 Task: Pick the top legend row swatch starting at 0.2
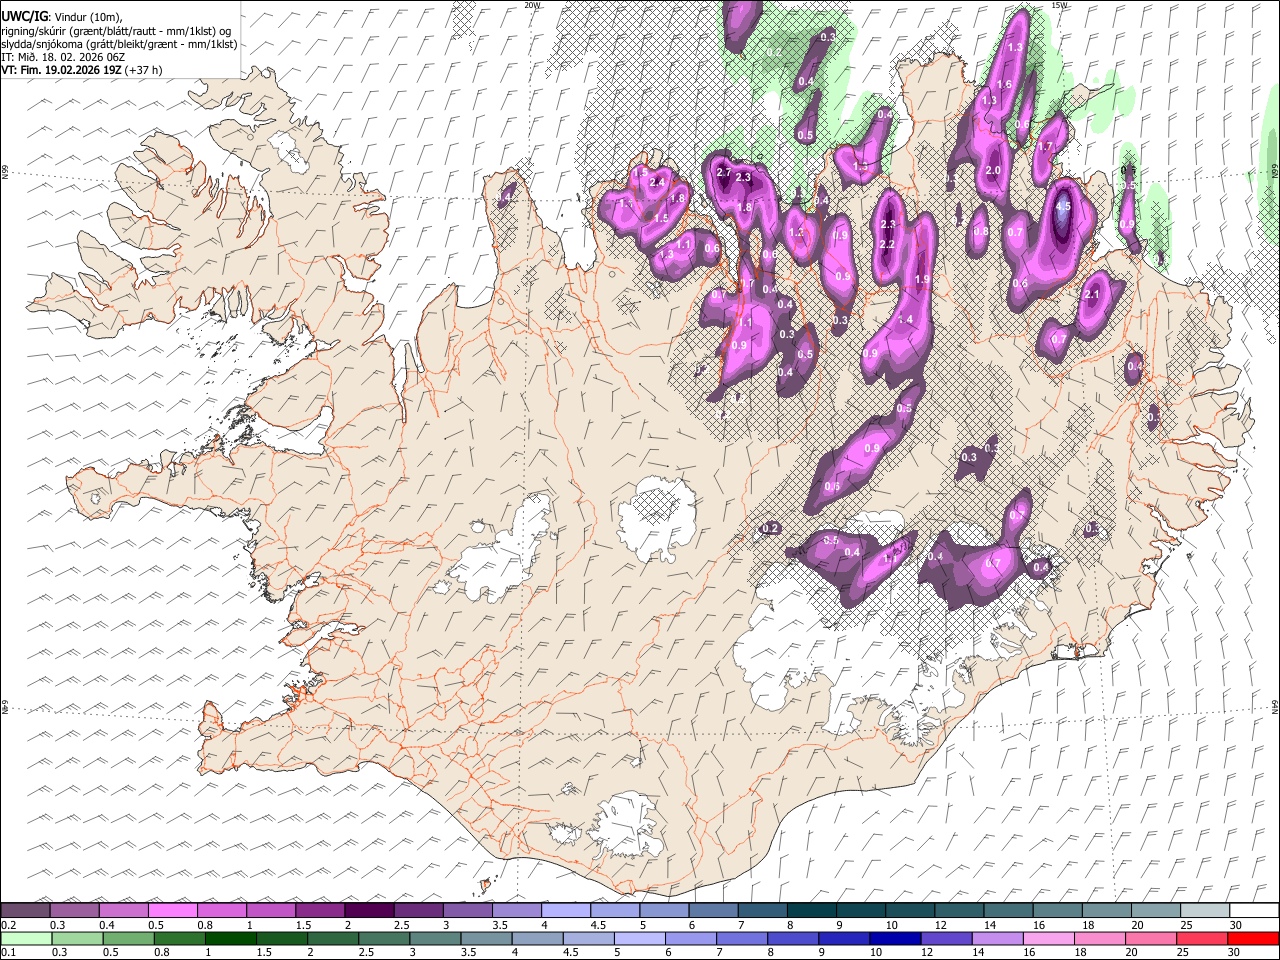point(25,911)
